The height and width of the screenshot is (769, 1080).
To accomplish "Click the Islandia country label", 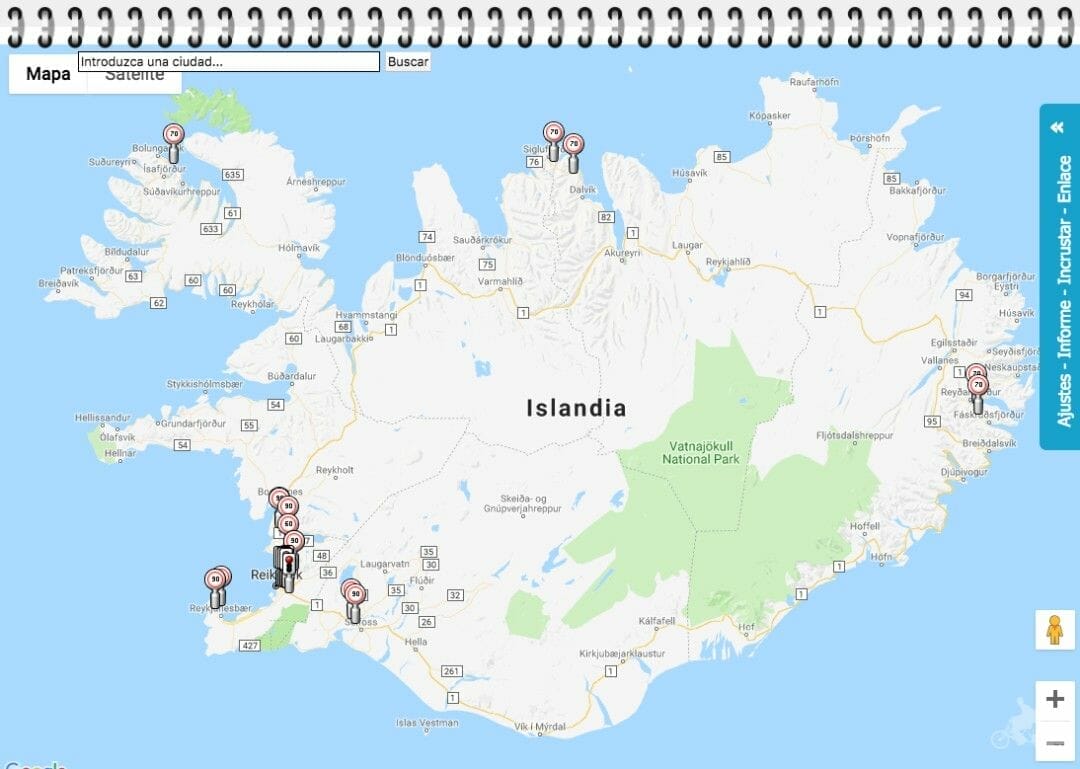I will [x=577, y=408].
